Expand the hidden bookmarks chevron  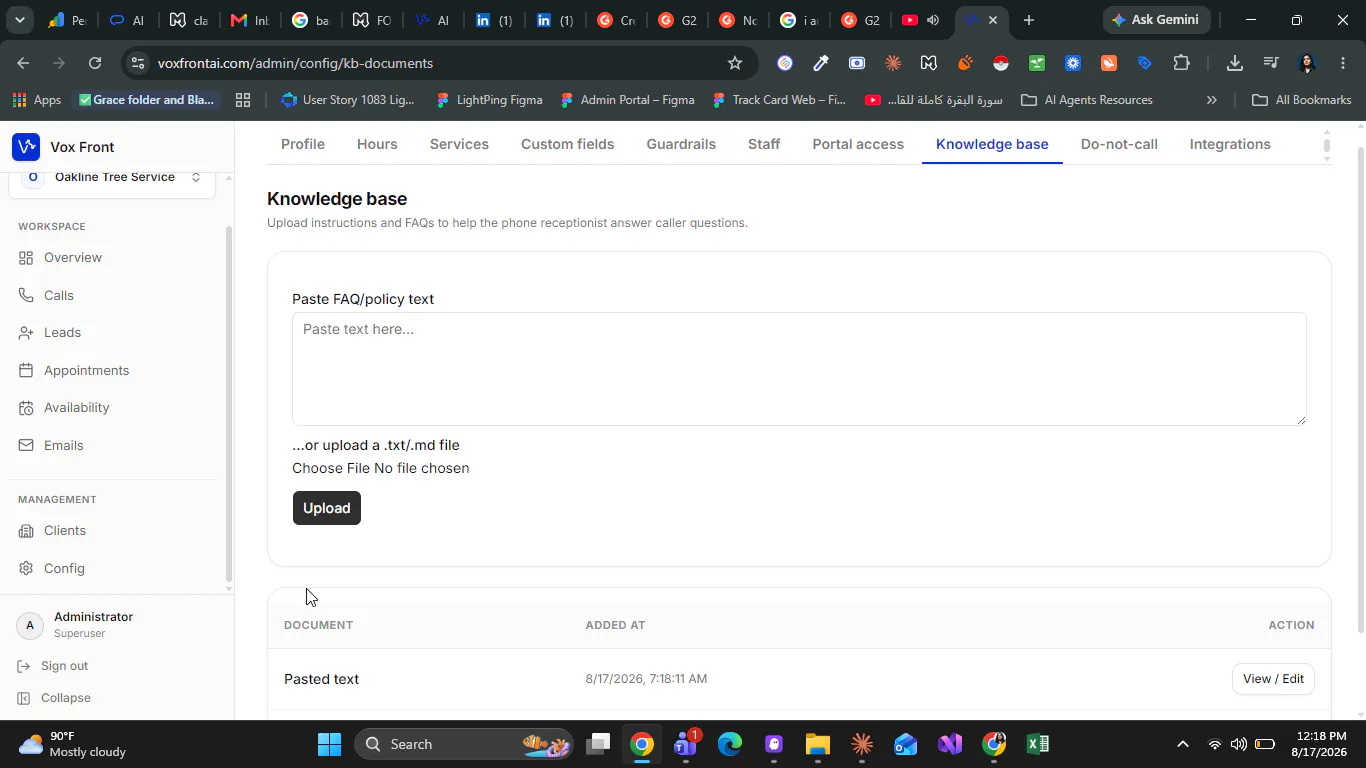tap(1212, 100)
